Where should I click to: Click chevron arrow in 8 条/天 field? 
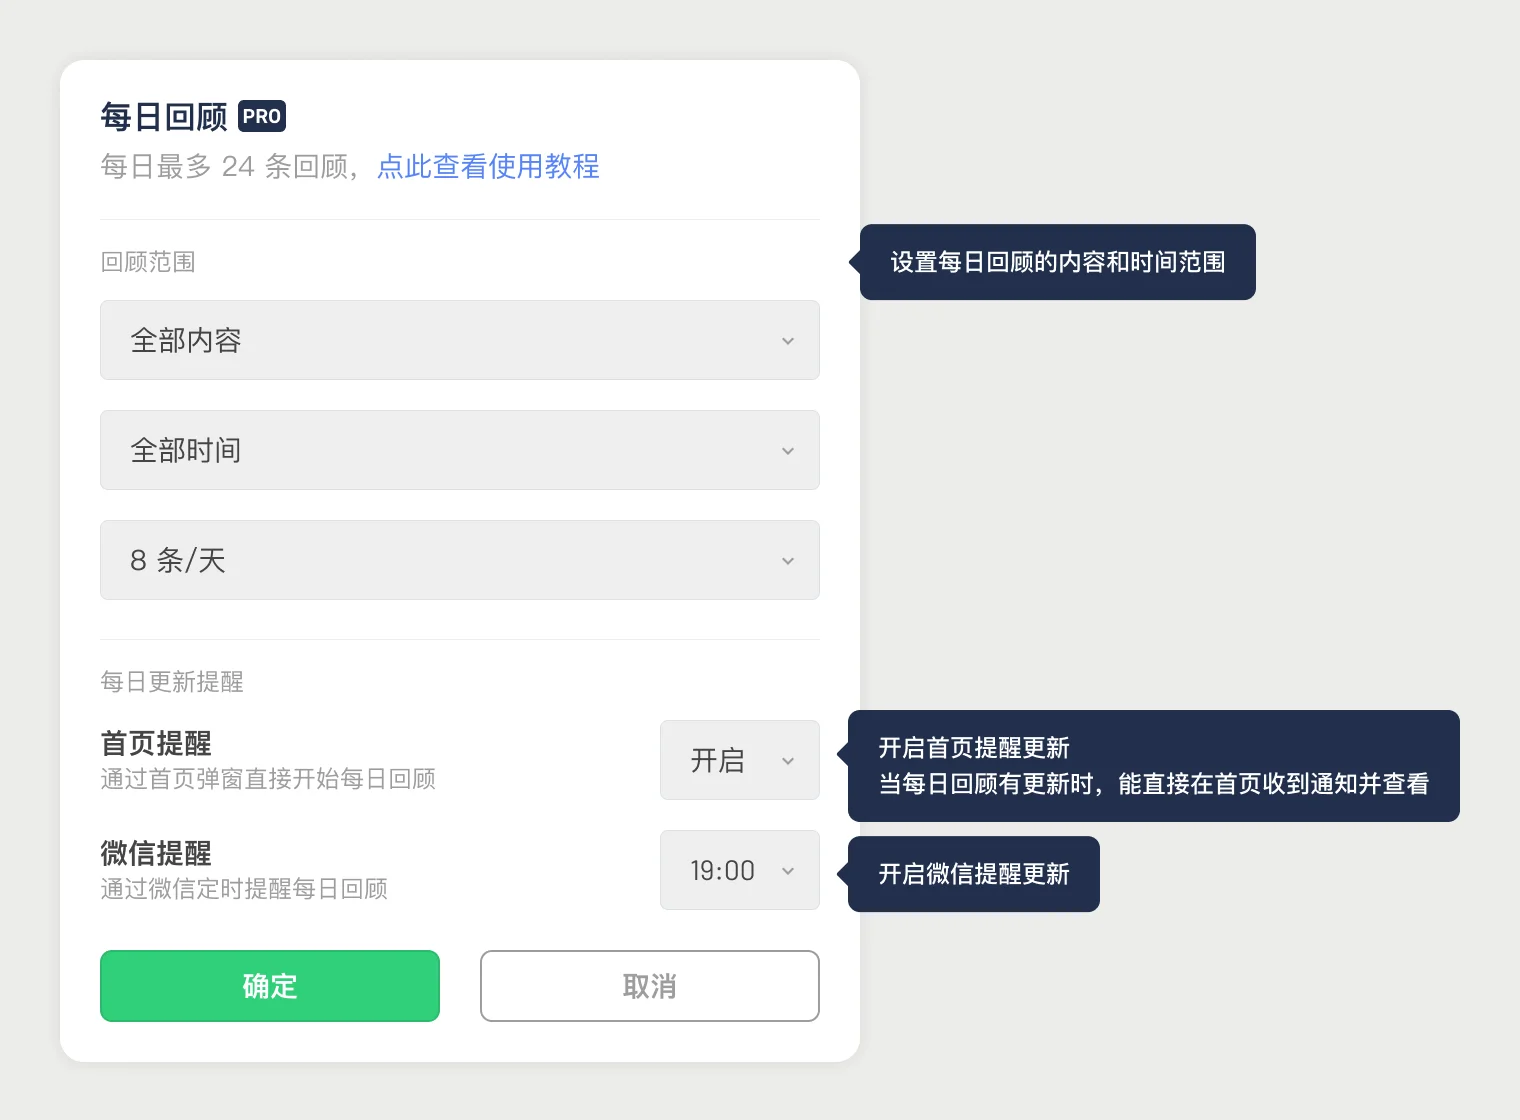[788, 561]
